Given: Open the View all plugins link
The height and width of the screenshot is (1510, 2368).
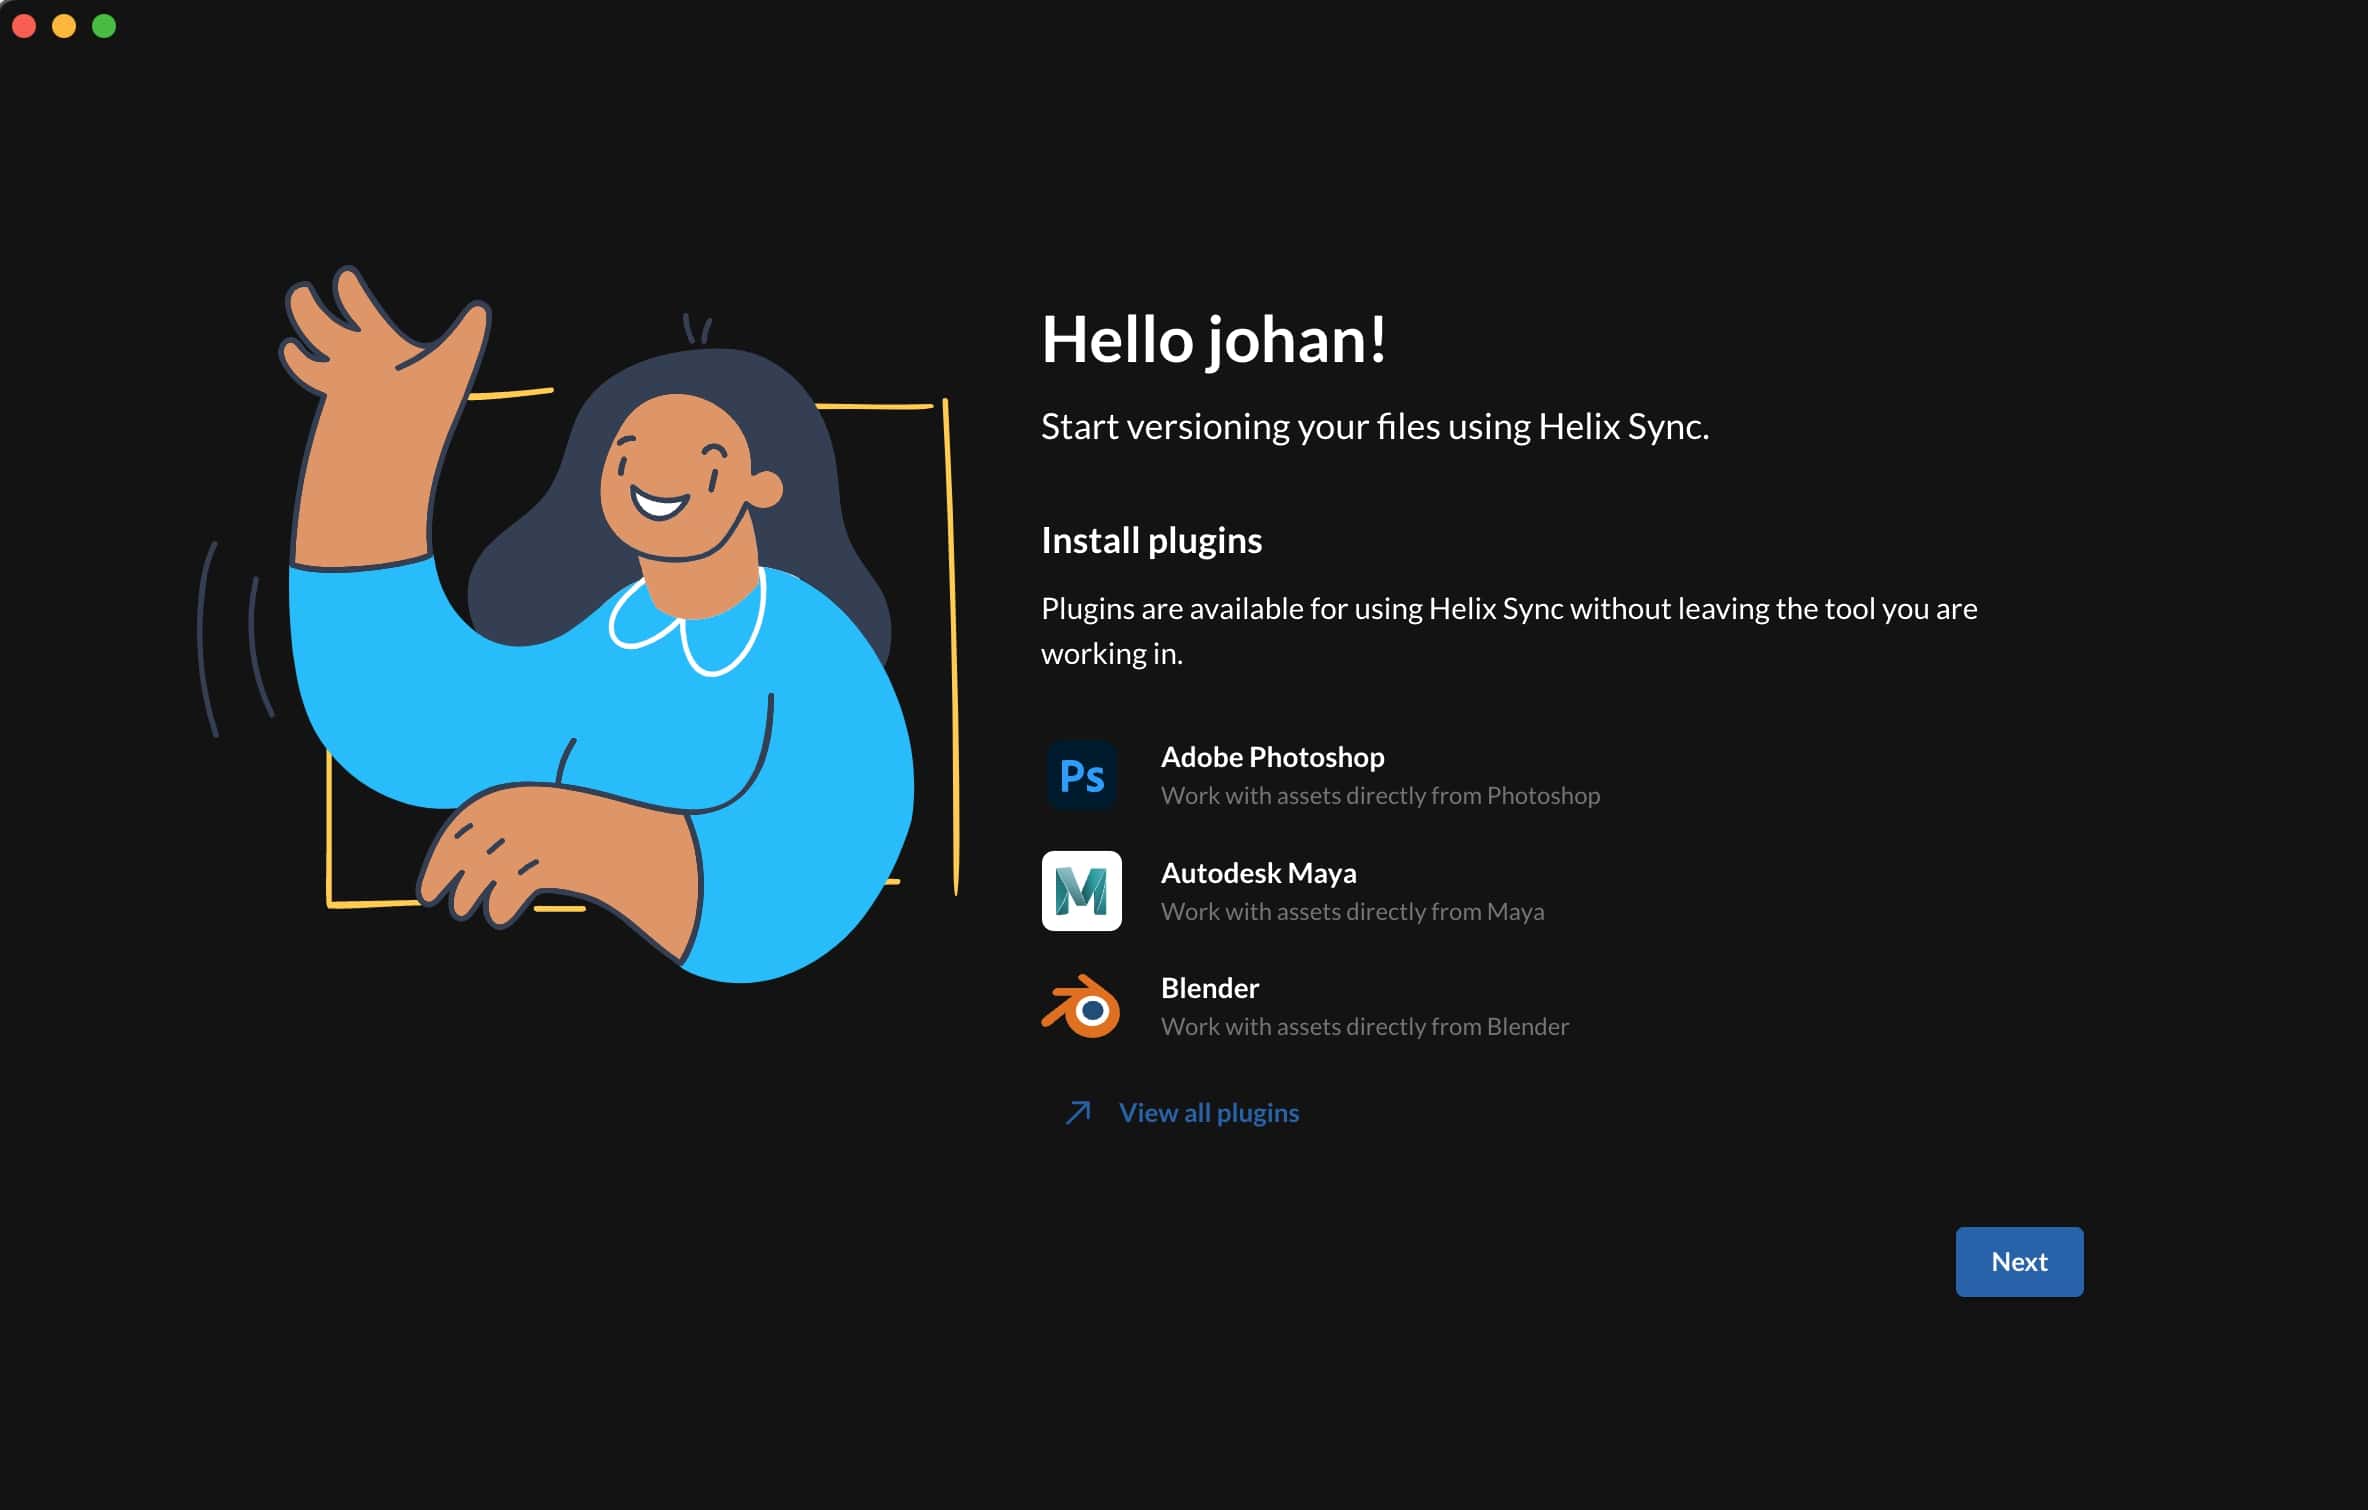Looking at the screenshot, I should pyautogui.click(x=1208, y=1112).
